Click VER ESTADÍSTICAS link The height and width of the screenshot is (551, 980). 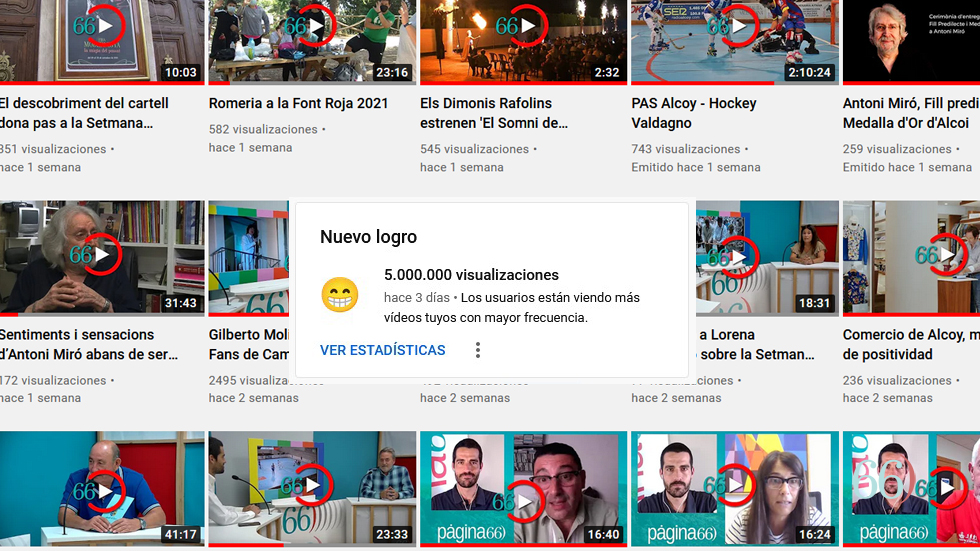coord(382,350)
